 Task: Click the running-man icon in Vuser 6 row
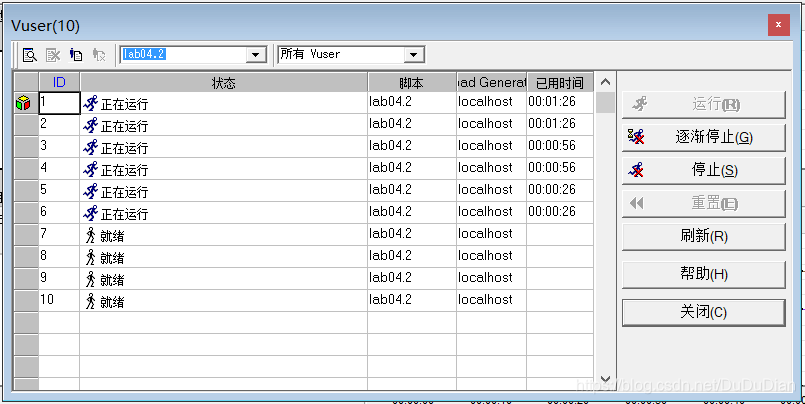click(x=90, y=214)
